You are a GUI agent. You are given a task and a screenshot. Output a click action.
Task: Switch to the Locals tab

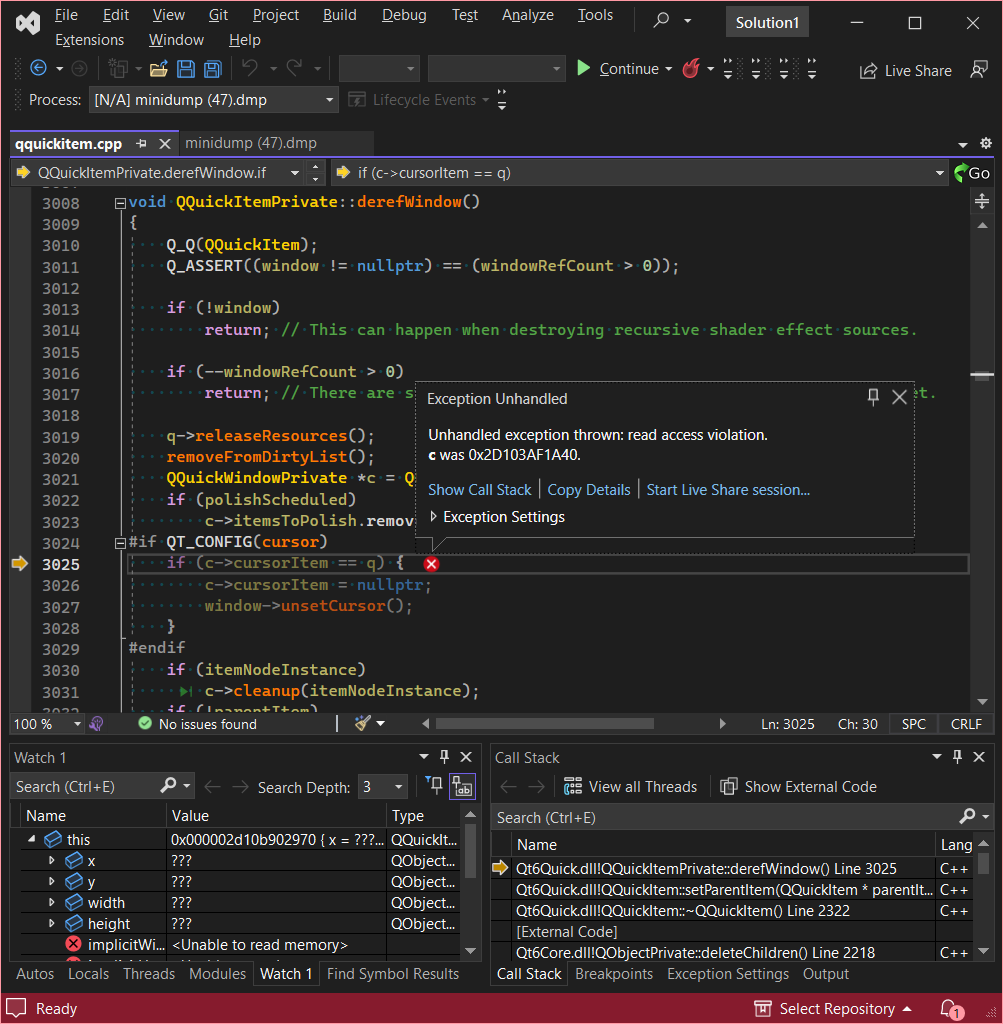88,973
